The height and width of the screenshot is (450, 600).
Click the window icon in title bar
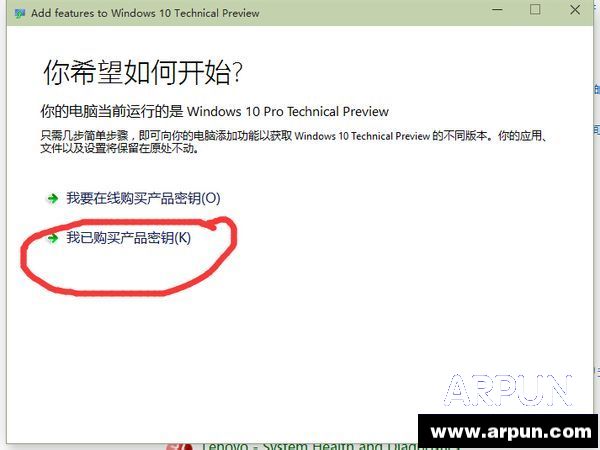pos(20,13)
